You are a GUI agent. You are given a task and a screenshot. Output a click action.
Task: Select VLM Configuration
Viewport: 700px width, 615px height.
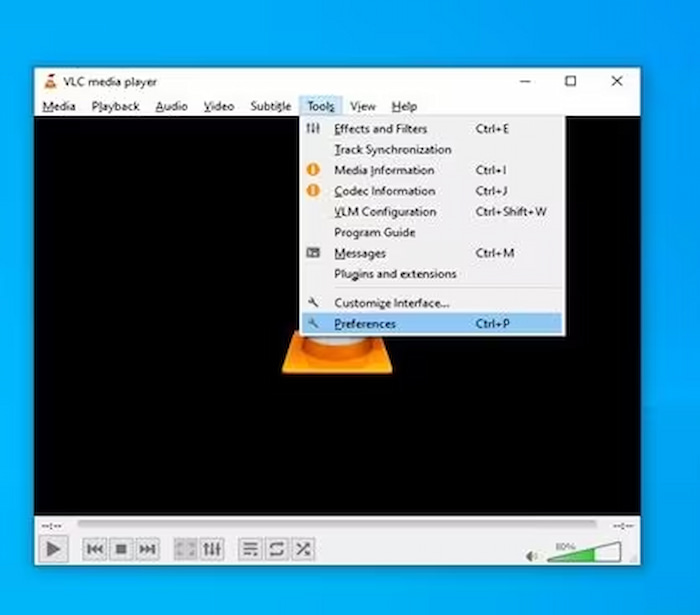coord(432,212)
